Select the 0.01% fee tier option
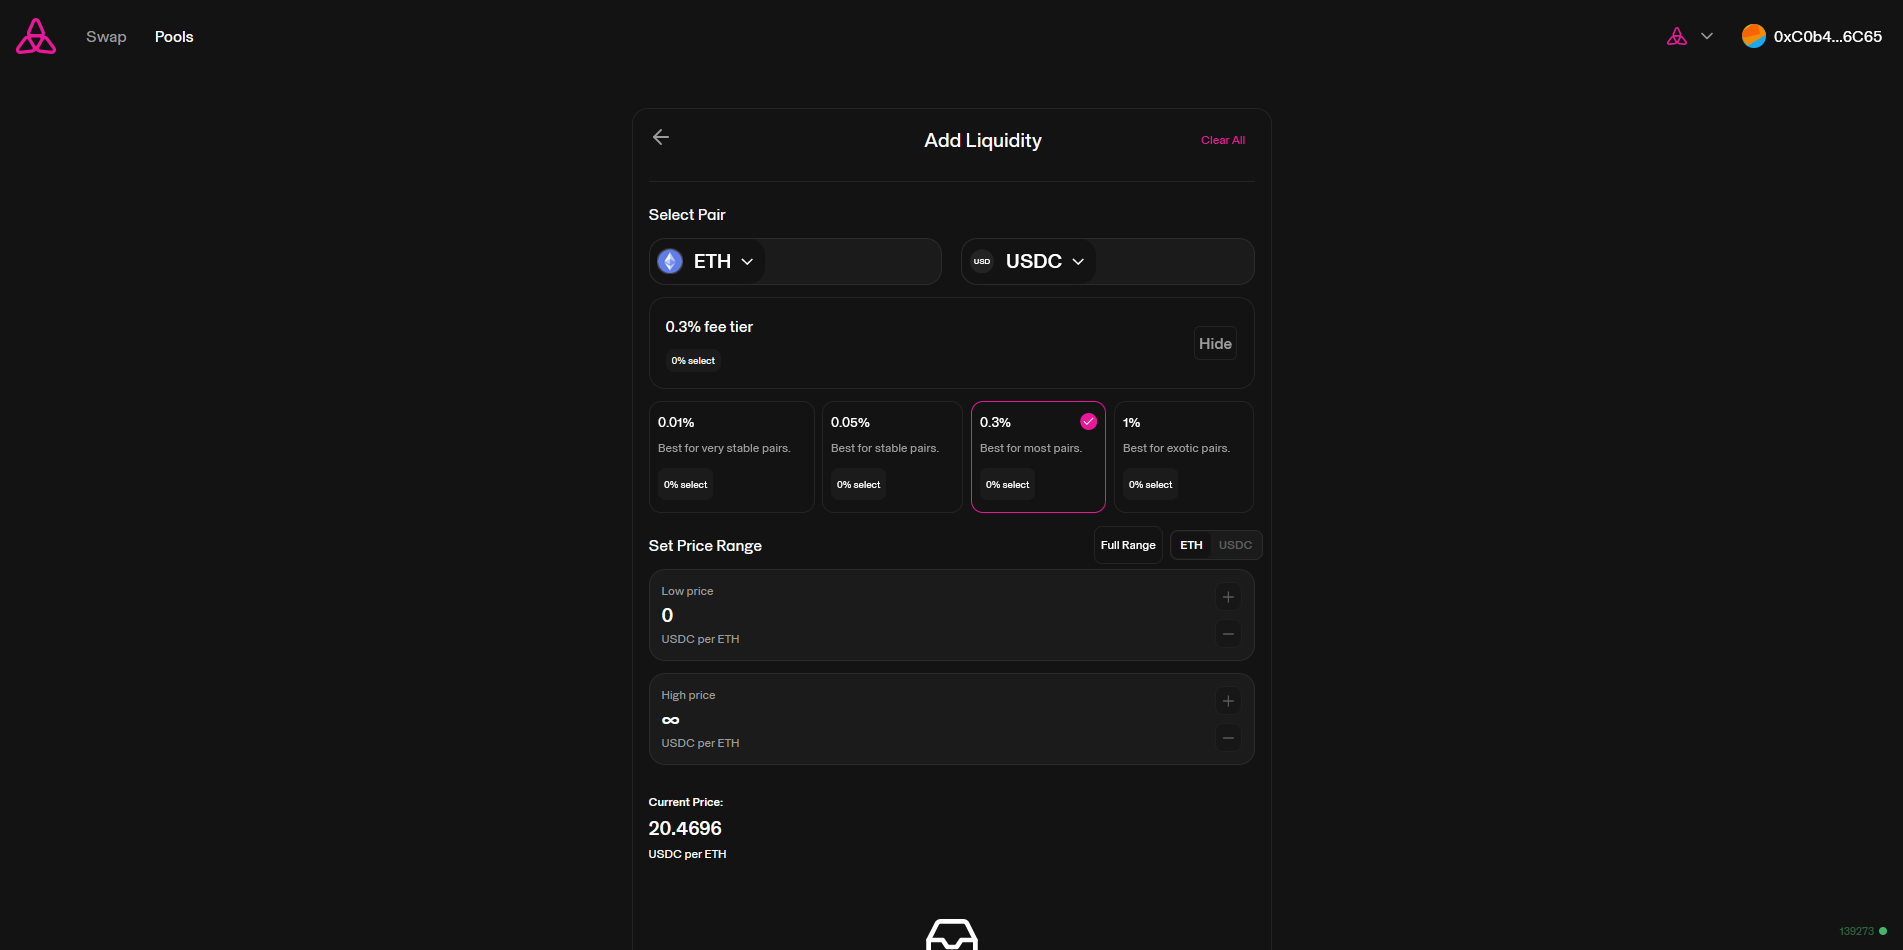Viewport: 1903px width, 950px height. [x=731, y=456]
